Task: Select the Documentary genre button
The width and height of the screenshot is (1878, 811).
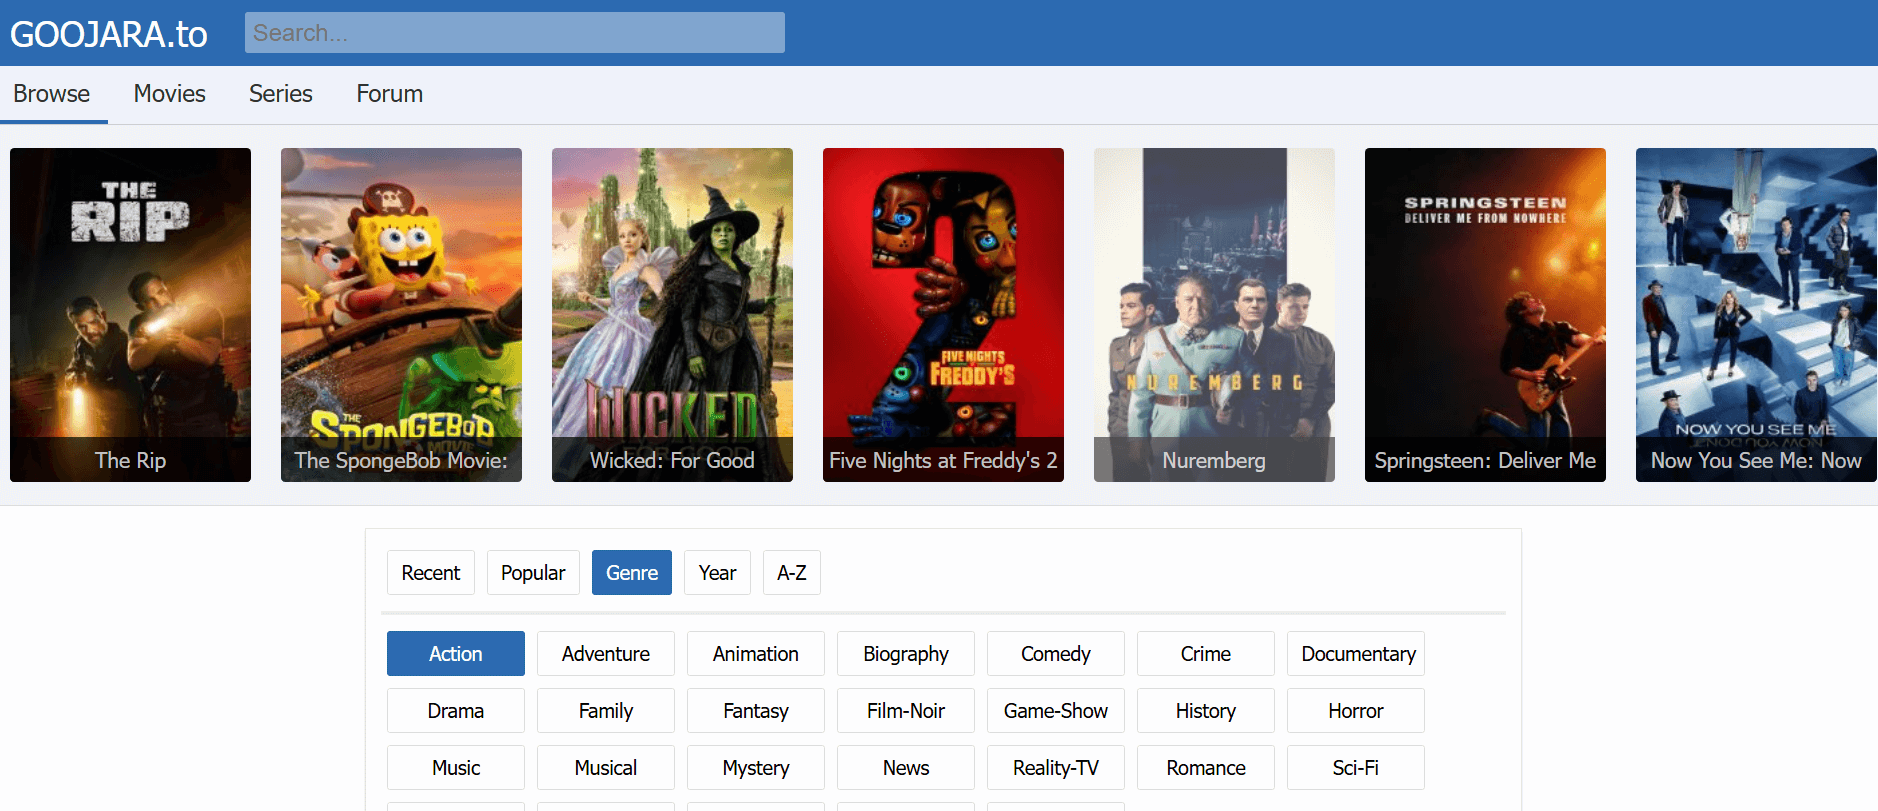Action: pos(1357,654)
